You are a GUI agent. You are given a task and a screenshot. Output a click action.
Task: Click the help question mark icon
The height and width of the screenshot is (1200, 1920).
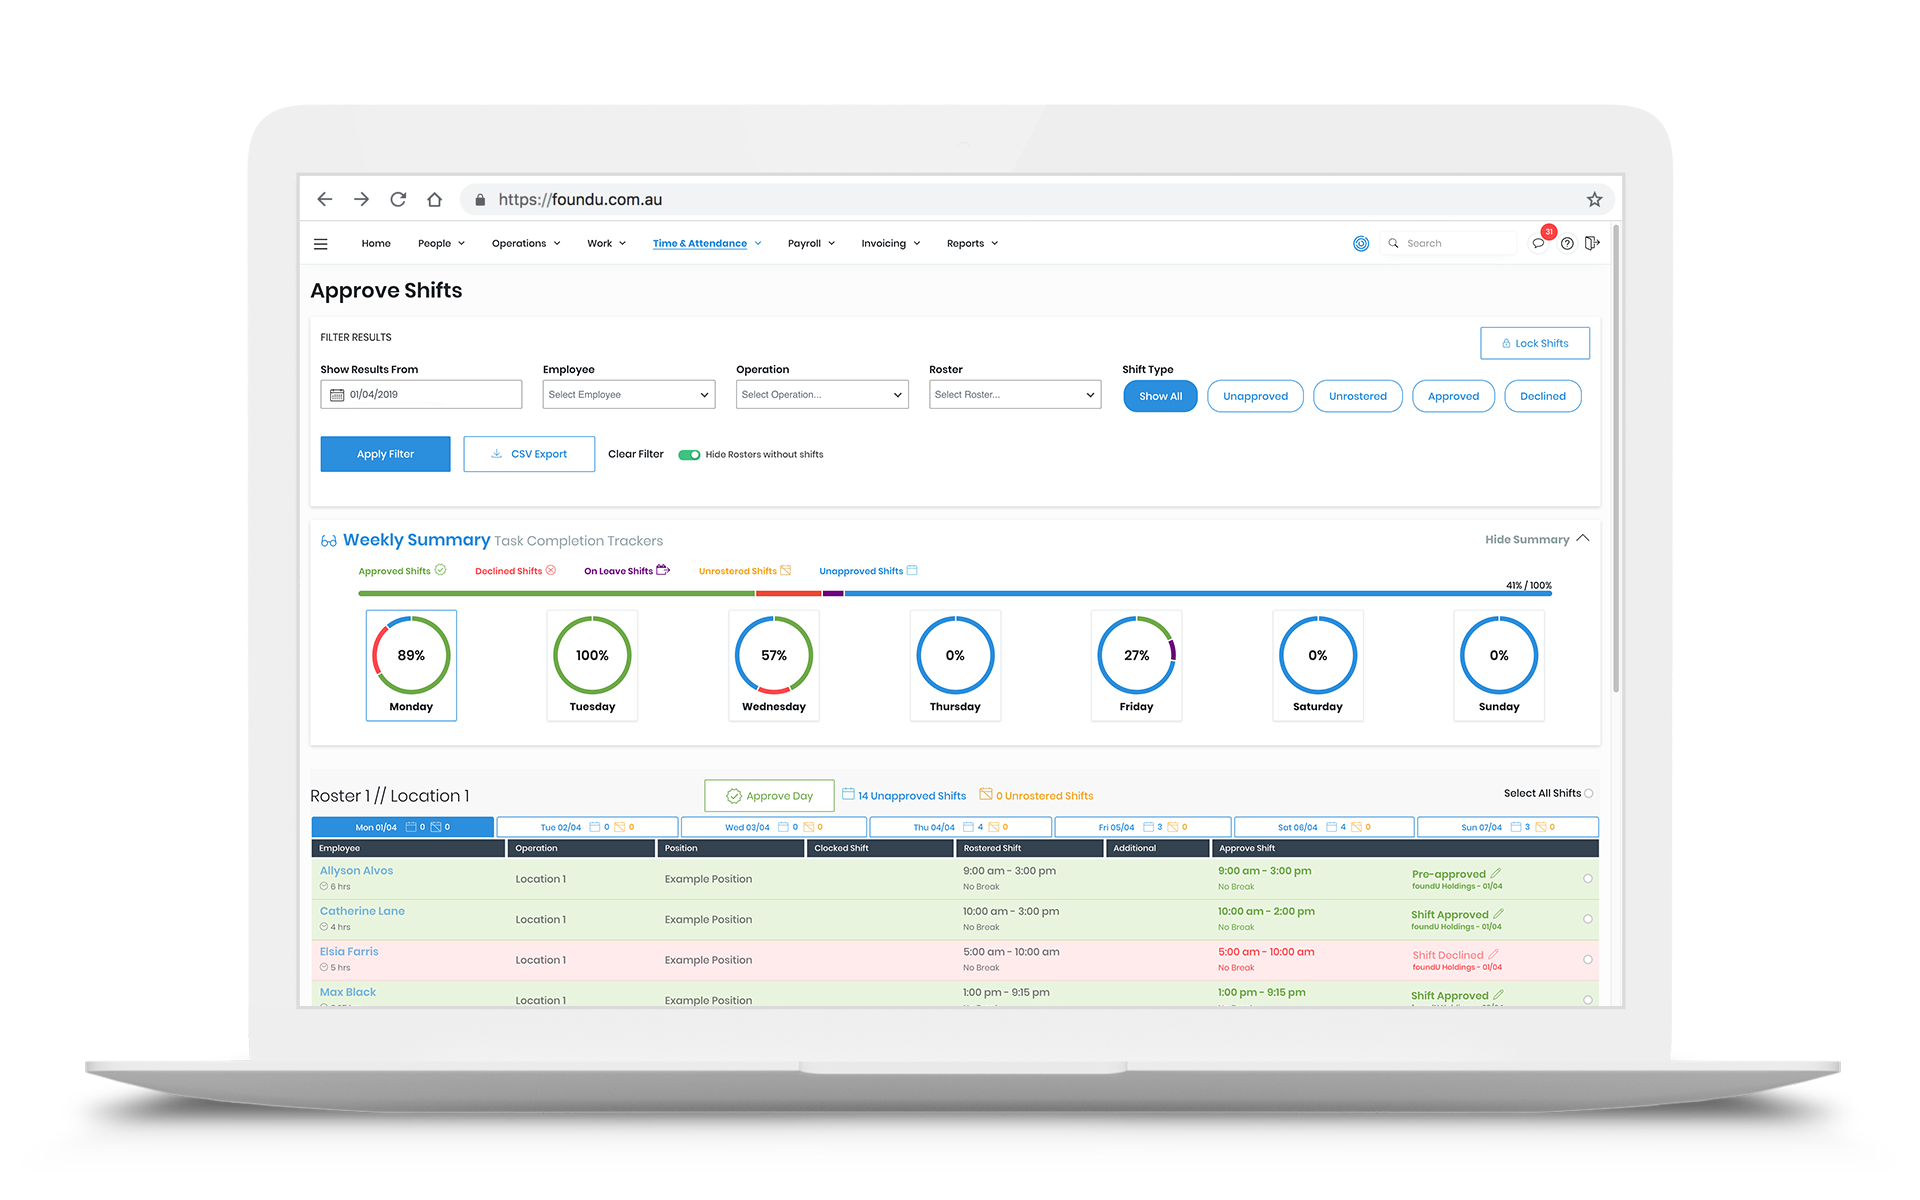click(1567, 243)
